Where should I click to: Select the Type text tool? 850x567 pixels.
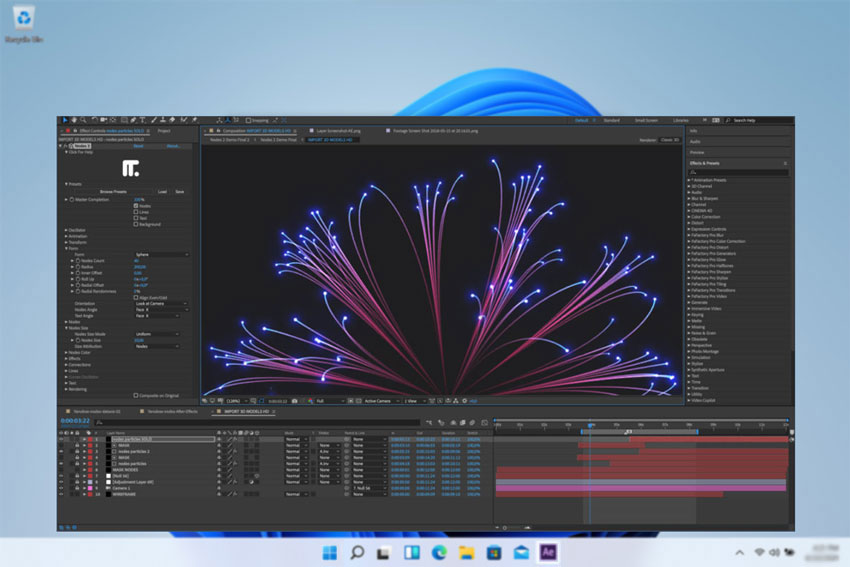[143, 120]
